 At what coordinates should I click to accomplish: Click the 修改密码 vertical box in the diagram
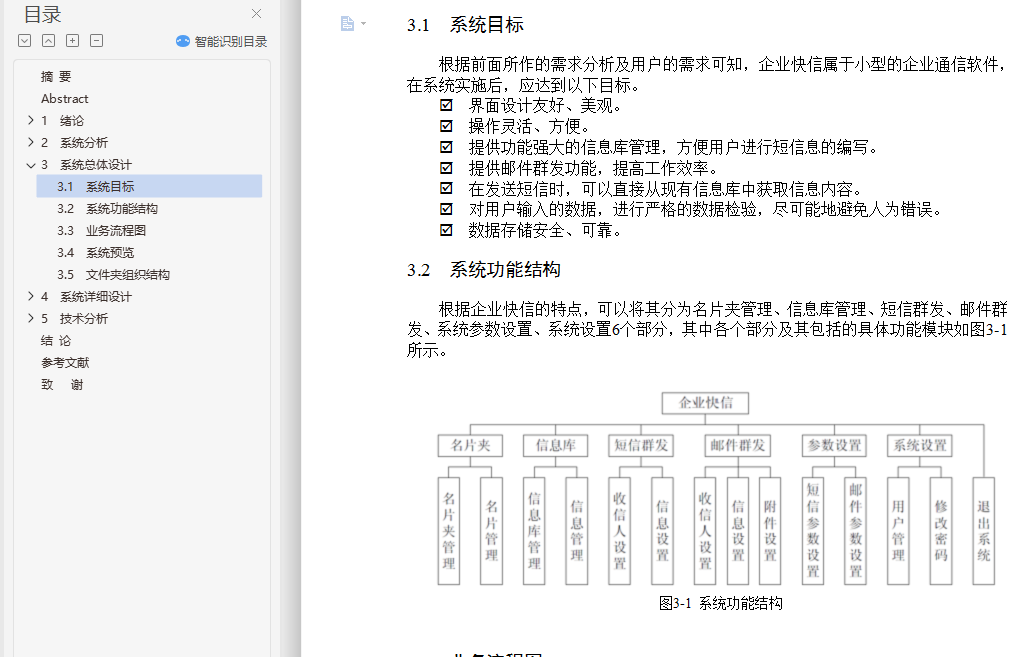(x=941, y=531)
